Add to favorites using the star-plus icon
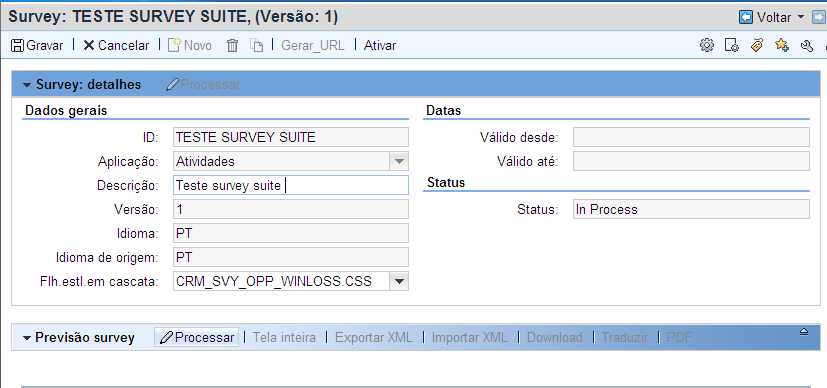Image resolution: width=827 pixels, height=388 pixels. pyautogui.click(x=782, y=45)
